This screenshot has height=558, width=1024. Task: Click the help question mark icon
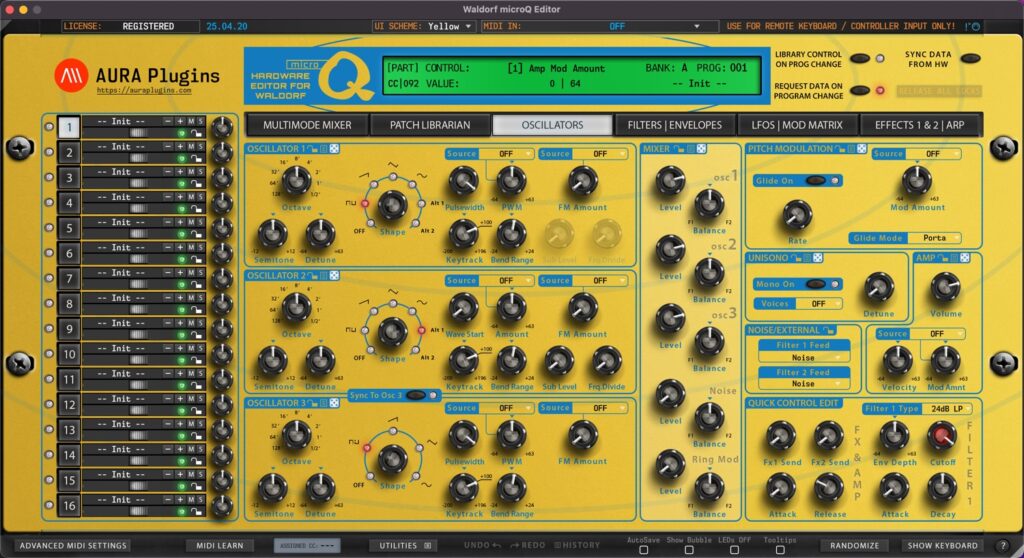click(1004, 545)
